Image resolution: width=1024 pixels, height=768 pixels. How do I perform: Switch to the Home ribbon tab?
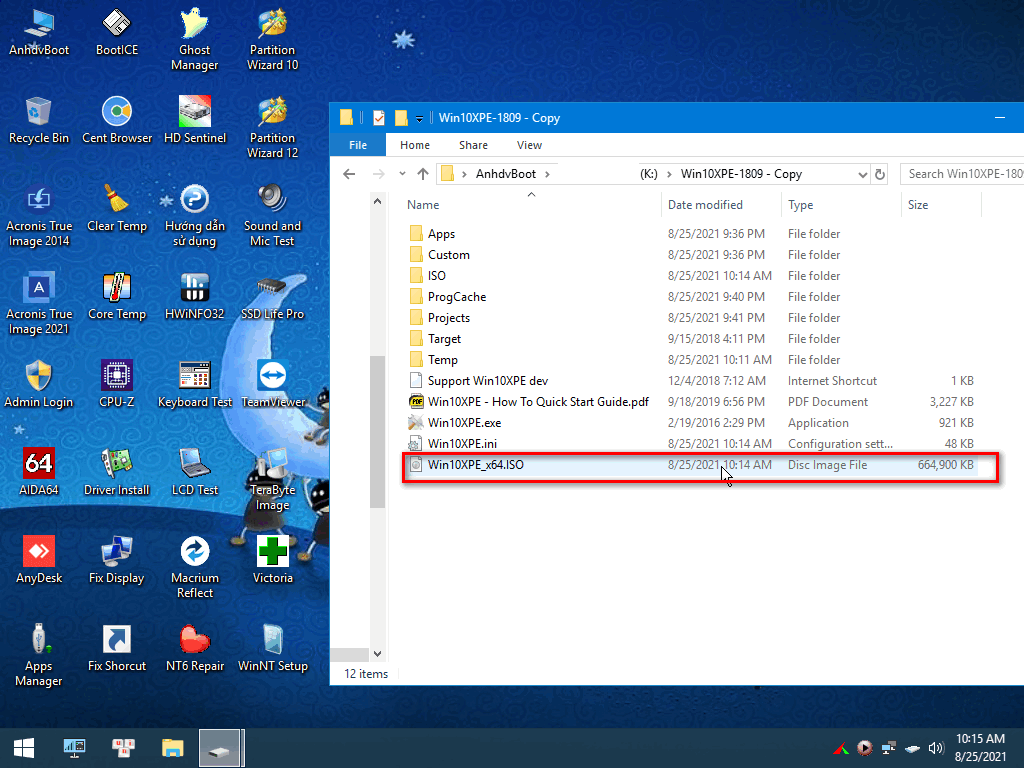(415, 145)
